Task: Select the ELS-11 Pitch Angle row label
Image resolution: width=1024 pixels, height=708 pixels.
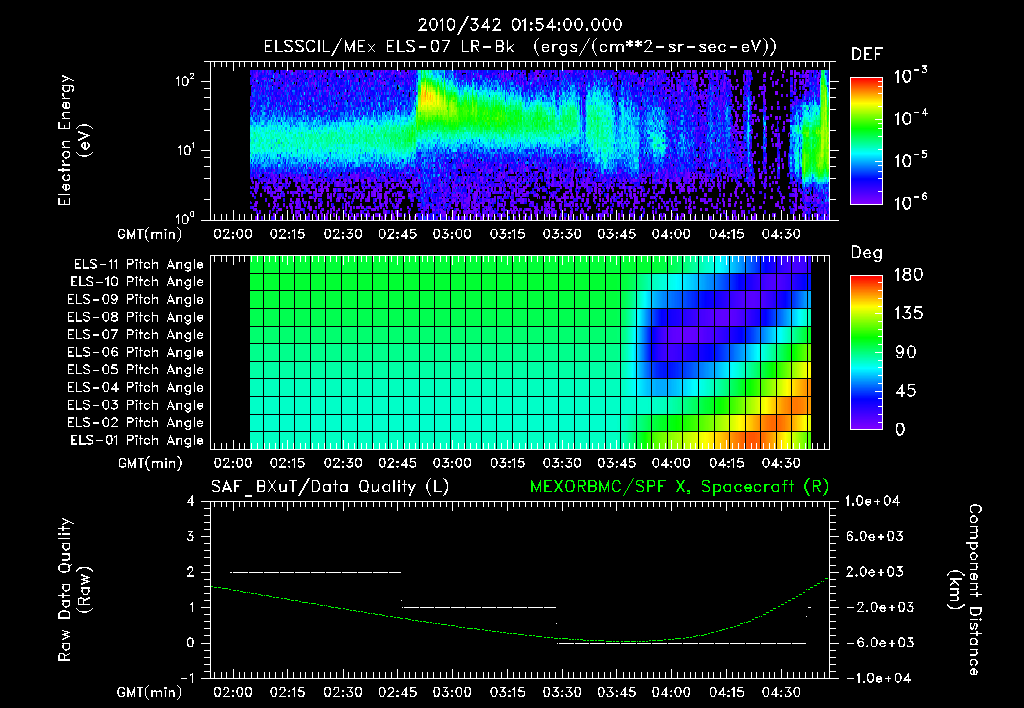Action: coord(138,265)
